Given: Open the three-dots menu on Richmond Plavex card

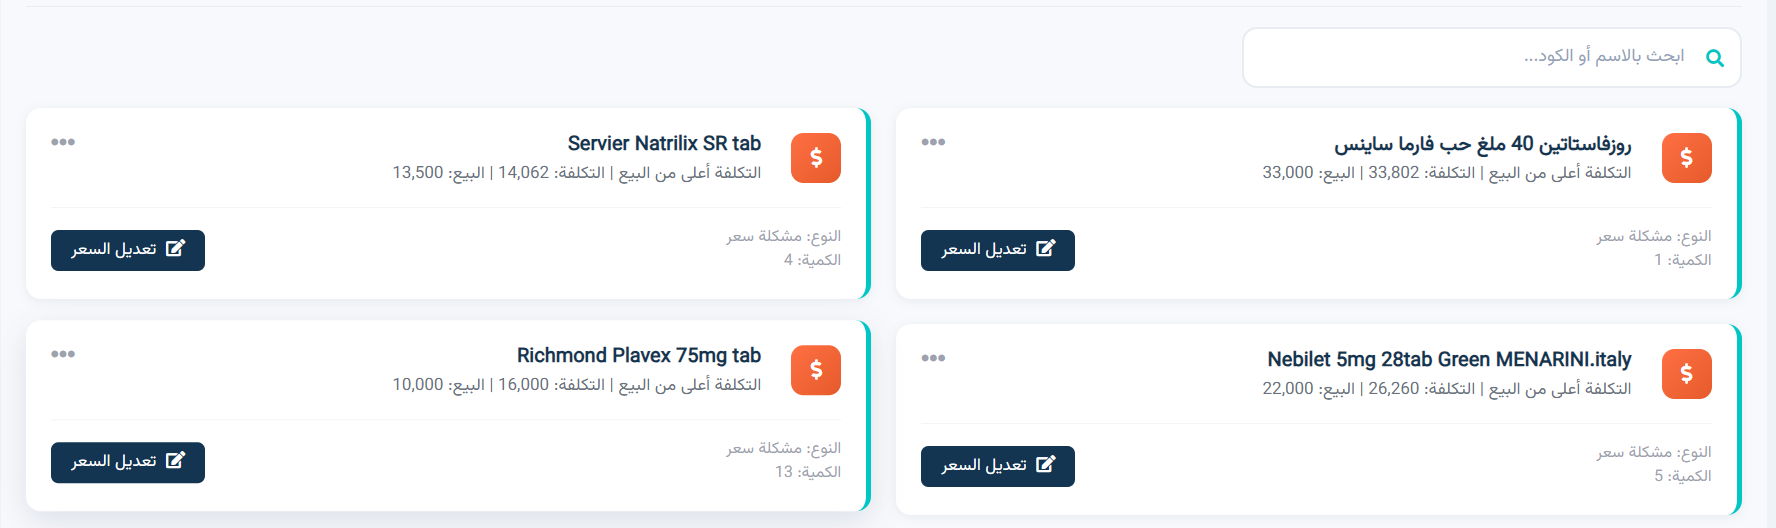Looking at the screenshot, I should point(63,354).
